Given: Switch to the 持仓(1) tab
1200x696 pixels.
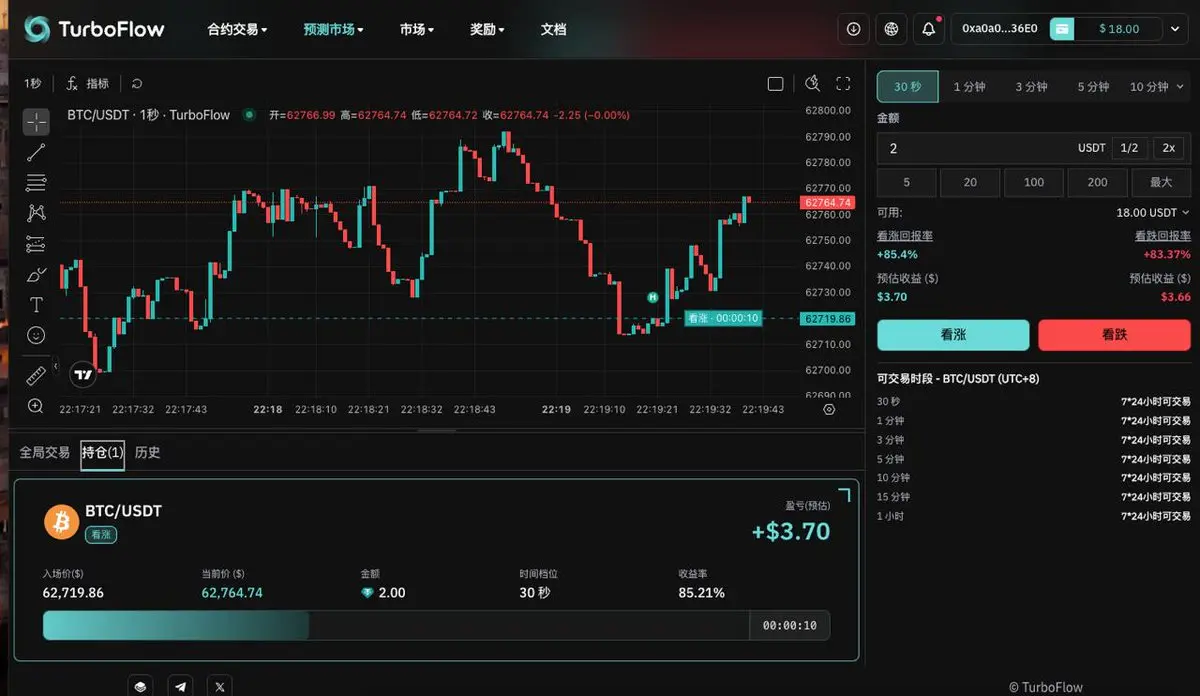Looking at the screenshot, I should tap(103, 453).
